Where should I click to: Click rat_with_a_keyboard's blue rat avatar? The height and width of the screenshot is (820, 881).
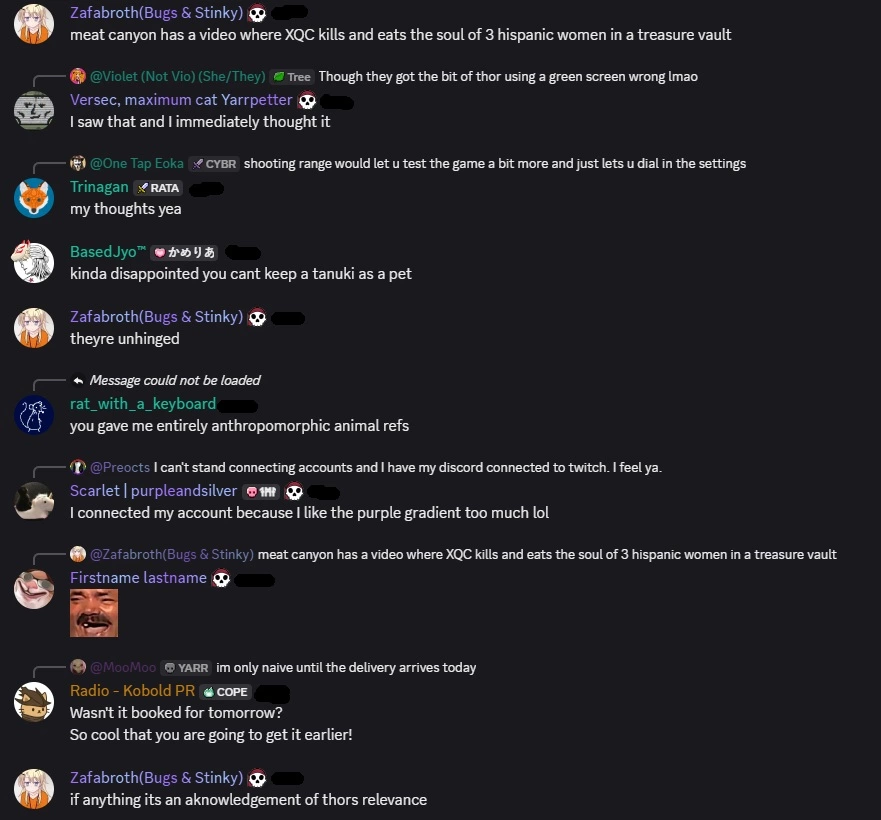pos(34,415)
